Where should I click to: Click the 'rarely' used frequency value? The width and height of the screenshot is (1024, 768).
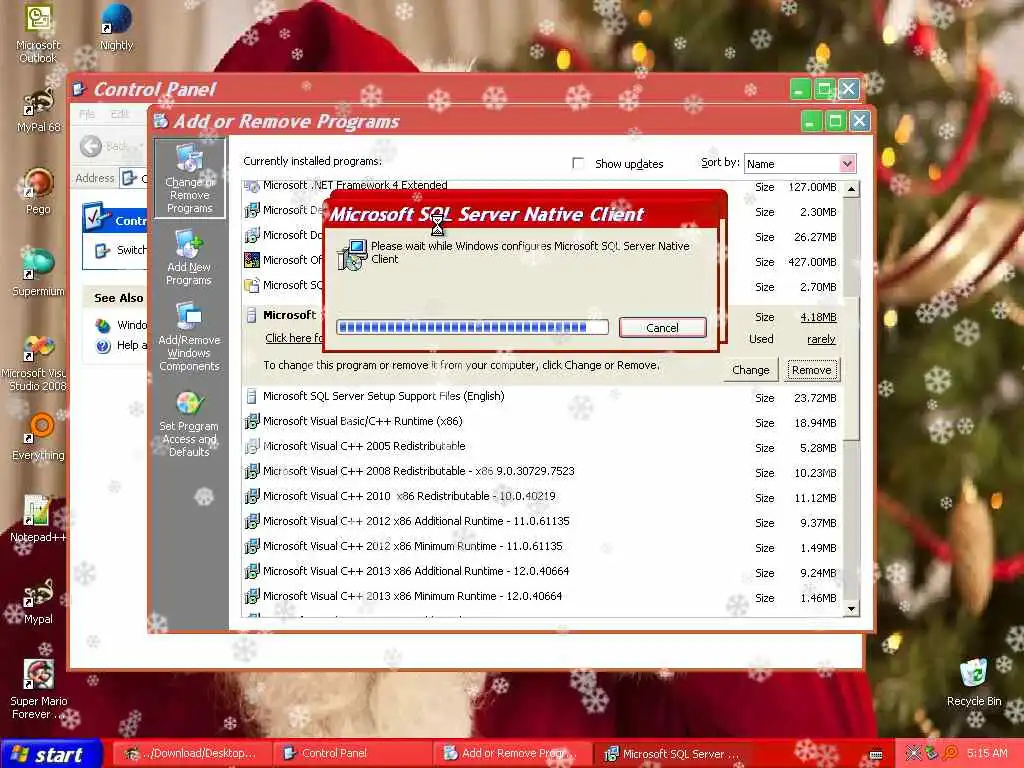pyautogui.click(x=822, y=340)
